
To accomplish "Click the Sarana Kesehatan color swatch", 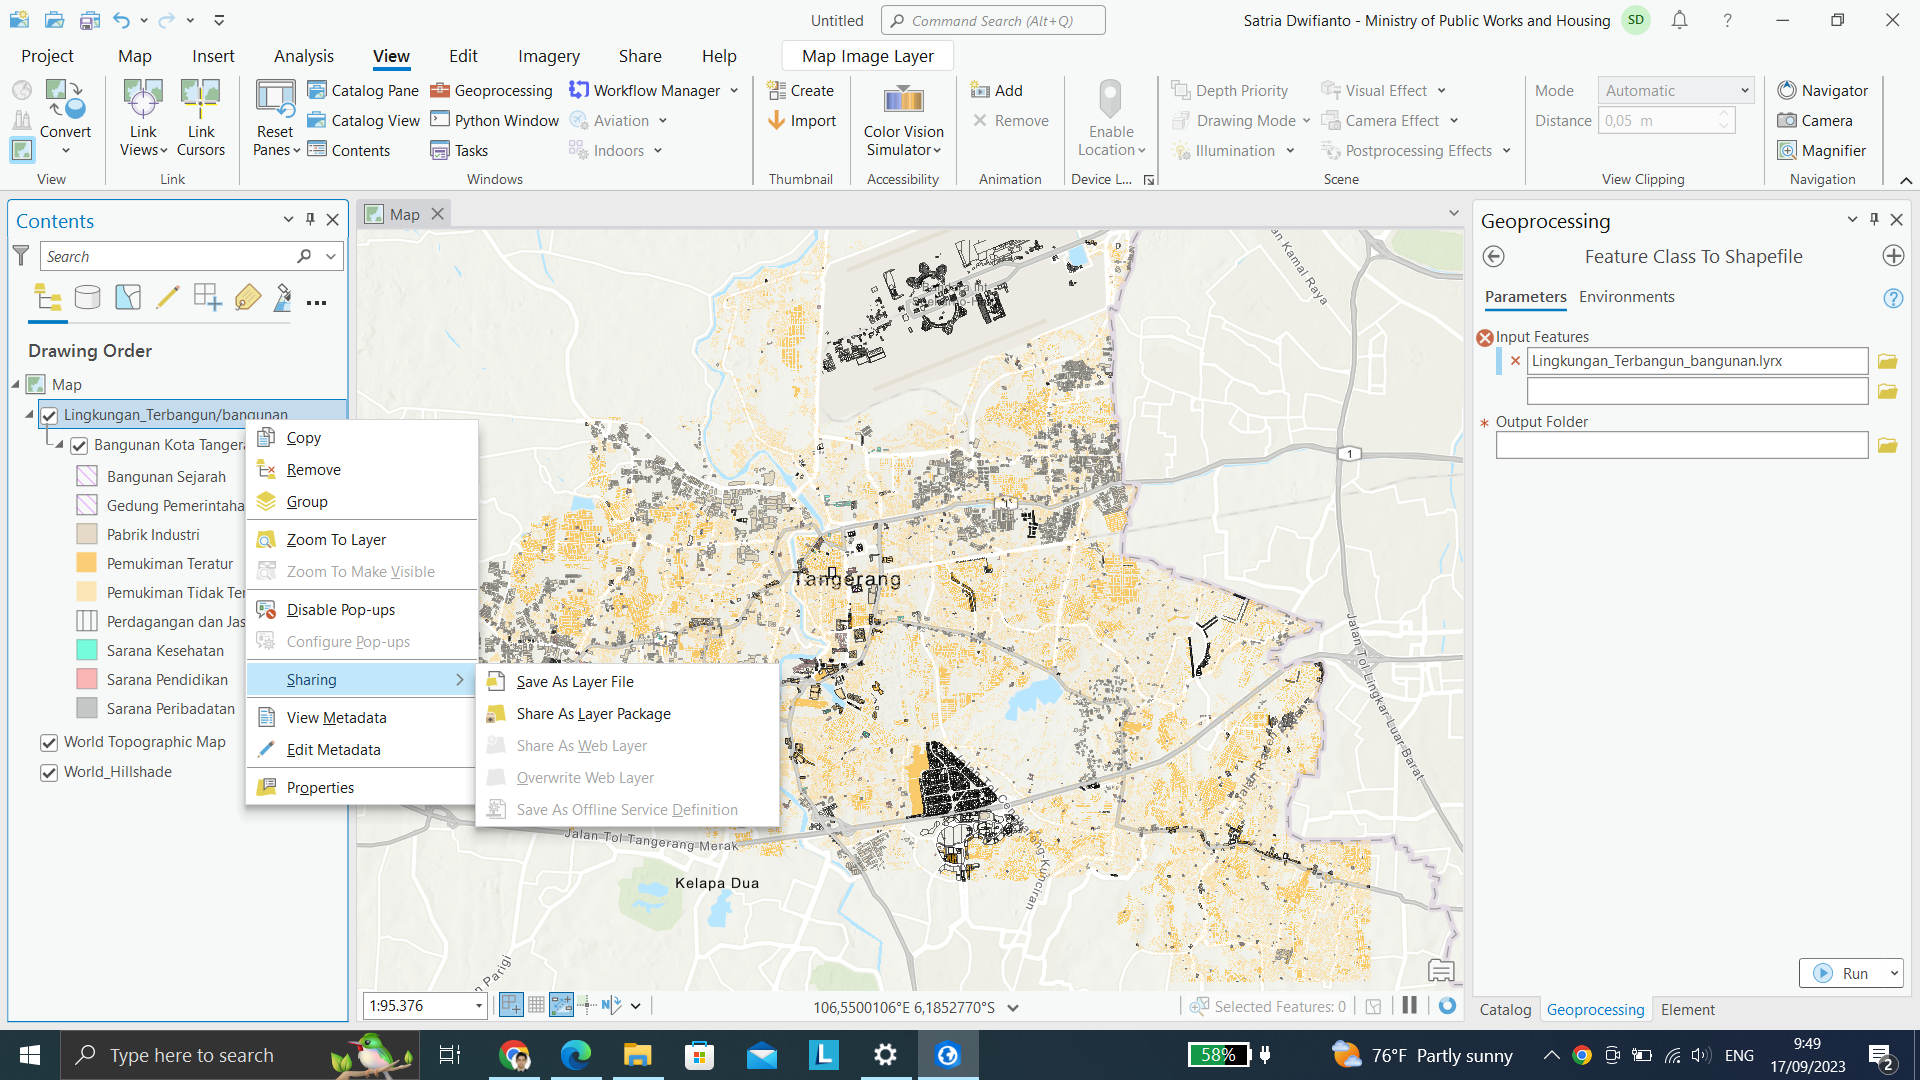I will (87, 650).
